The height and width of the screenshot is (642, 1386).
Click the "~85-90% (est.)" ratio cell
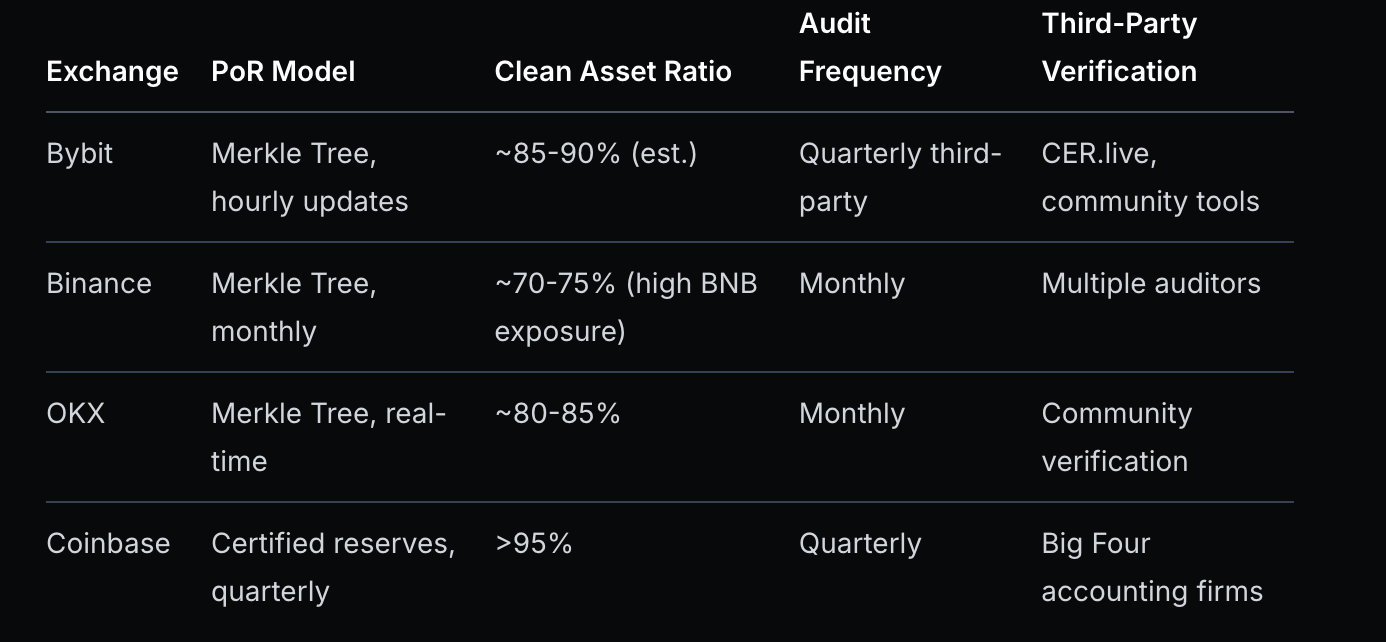click(x=595, y=154)
